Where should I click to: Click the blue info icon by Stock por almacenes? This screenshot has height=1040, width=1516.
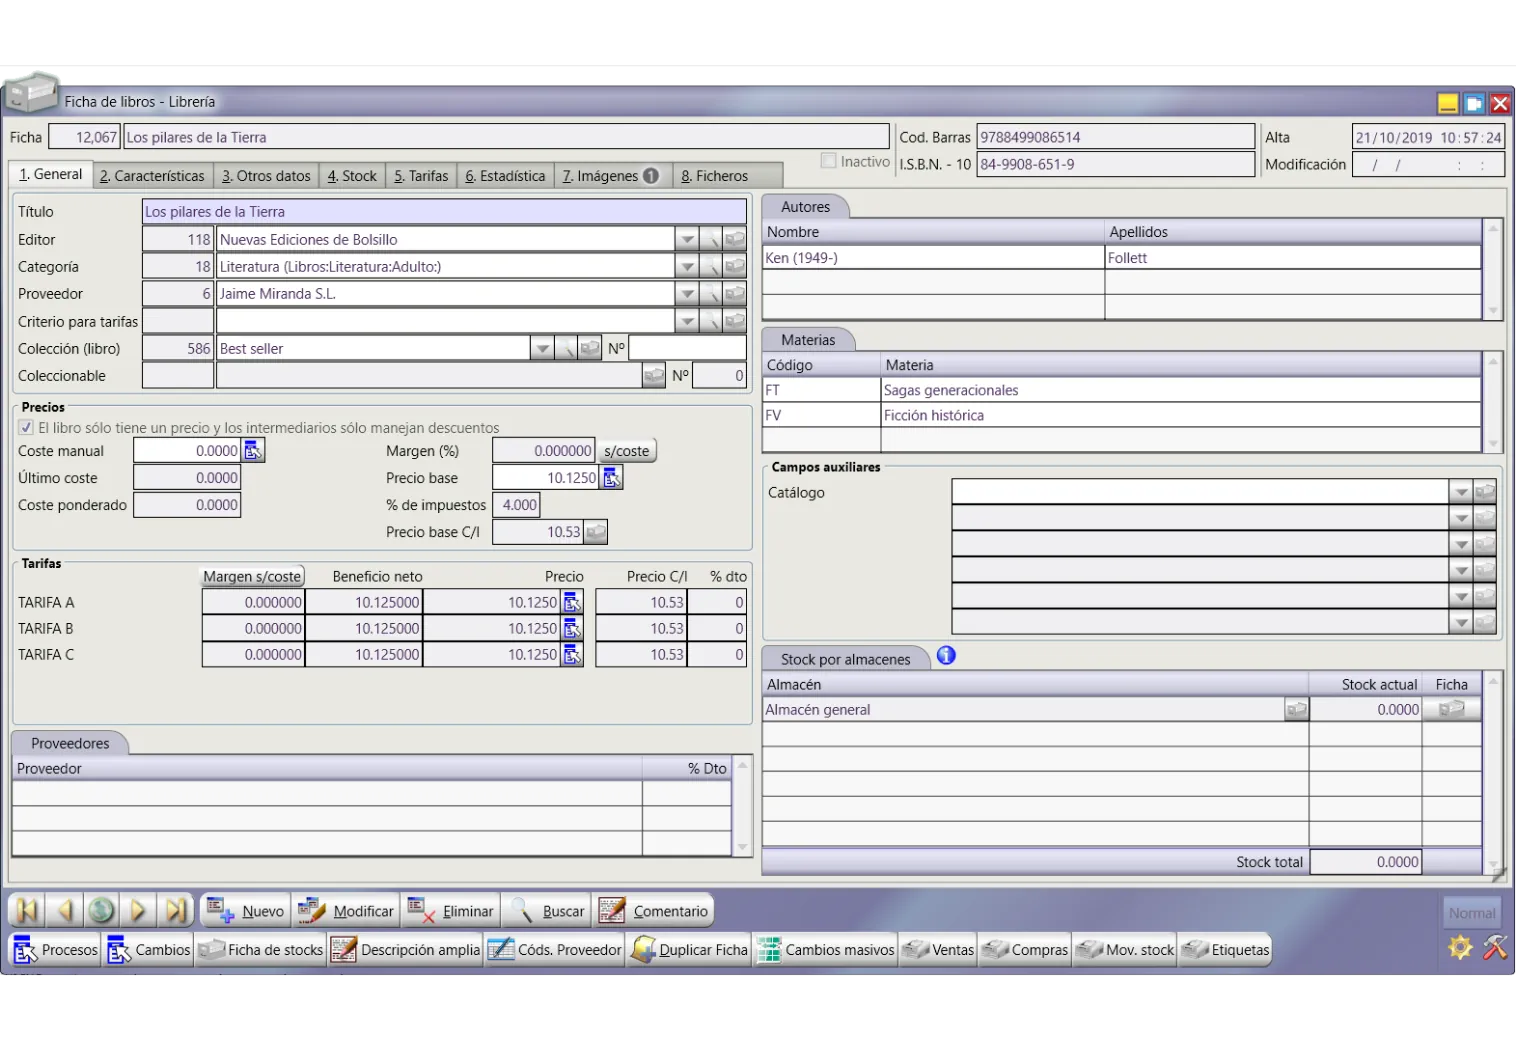pos(946,656)
